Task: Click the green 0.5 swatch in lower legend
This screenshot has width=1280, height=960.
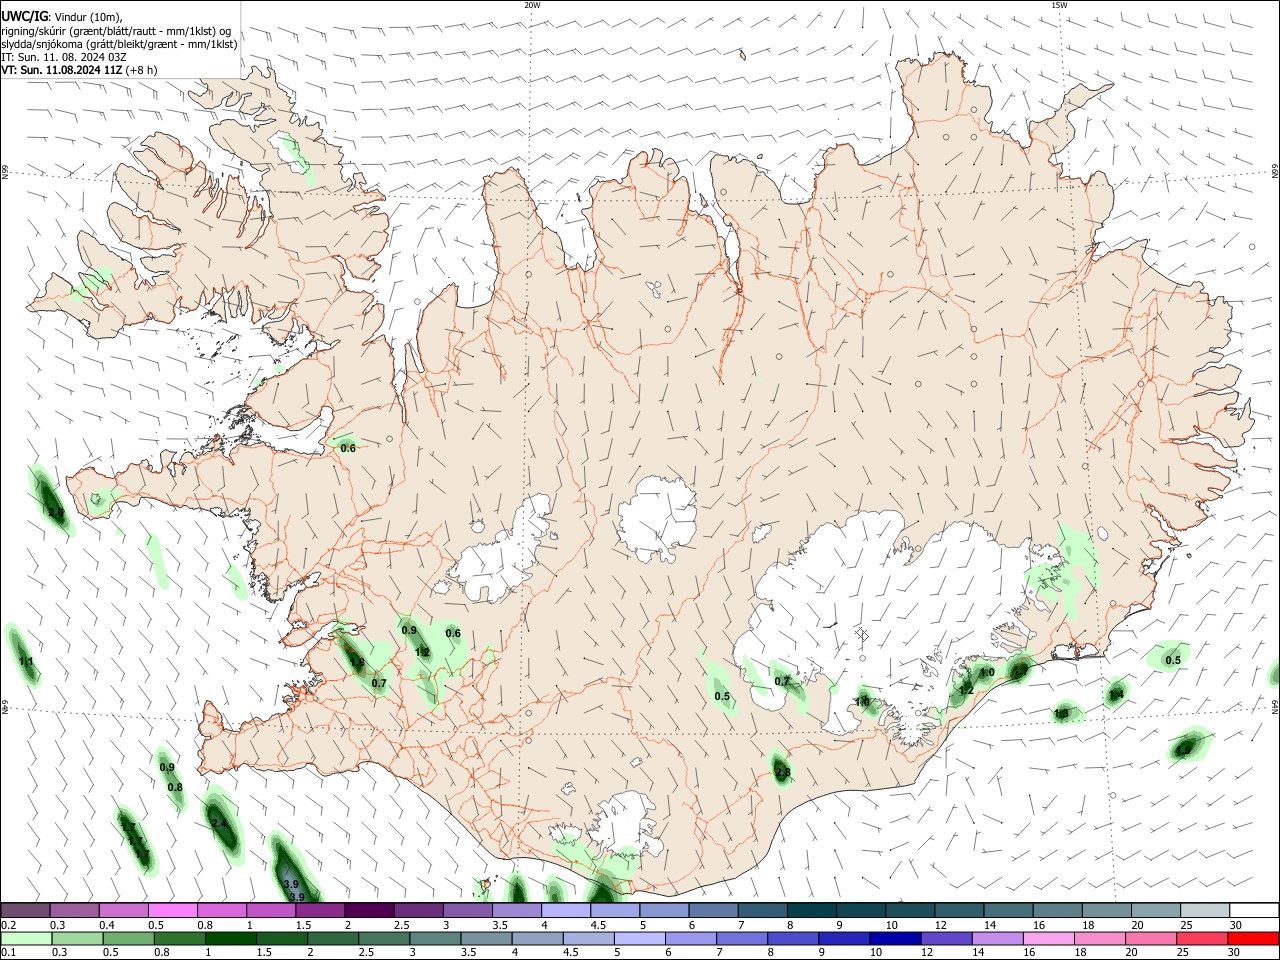Action: click(x=128, y=938)
